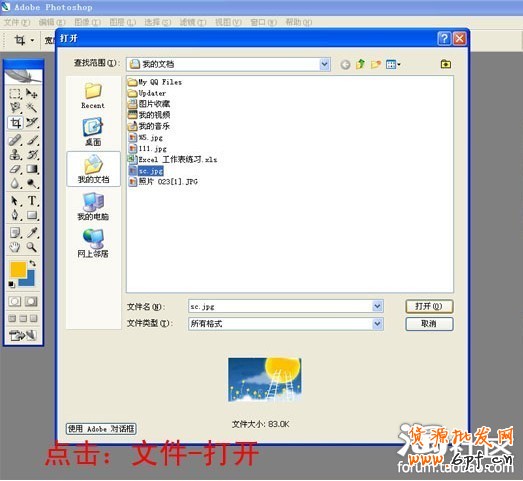Select the Rectangular Marquee tool
This screenshot has width=523, height=481.
tap(15, 93)
